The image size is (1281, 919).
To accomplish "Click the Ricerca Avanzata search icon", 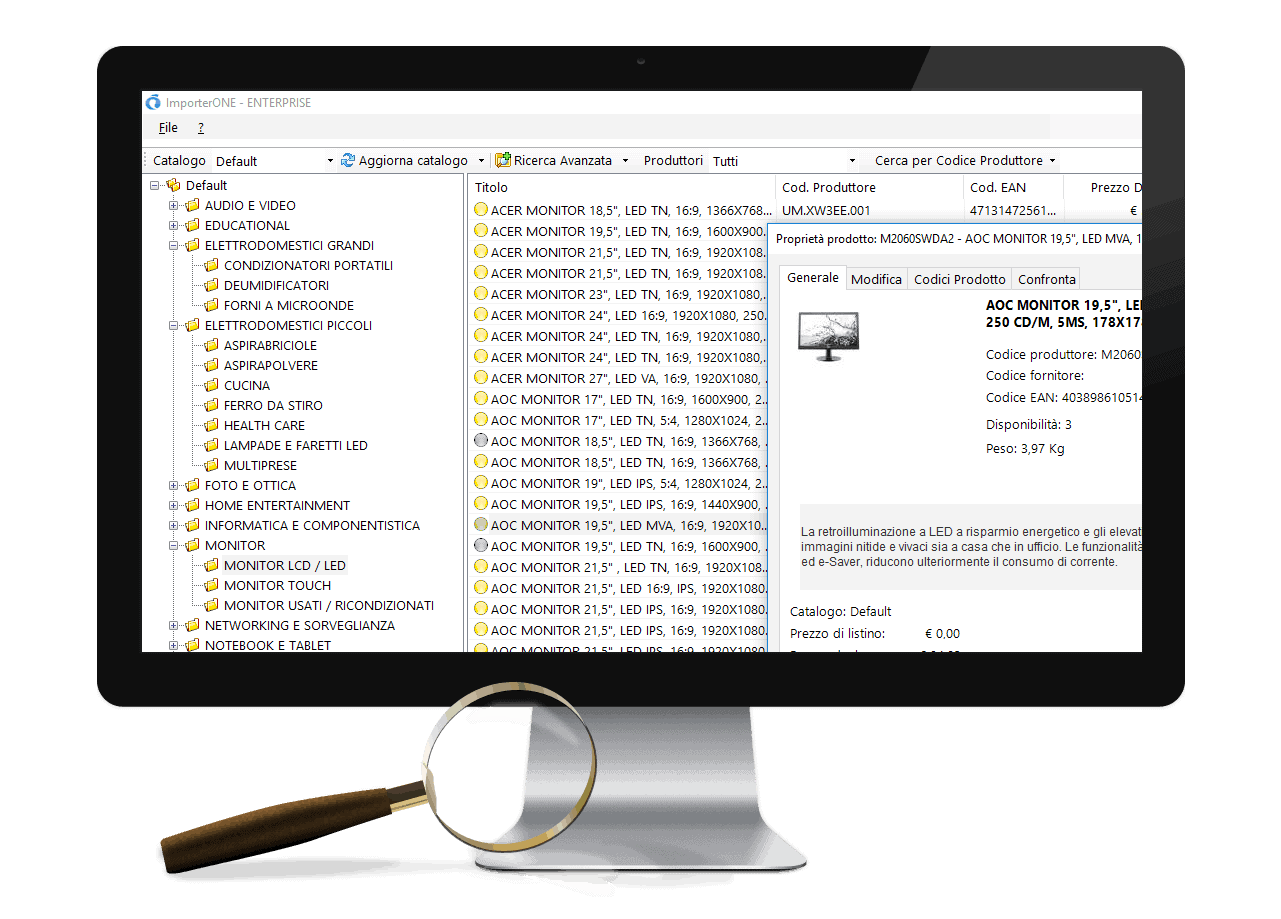I will tap(503, 160).
